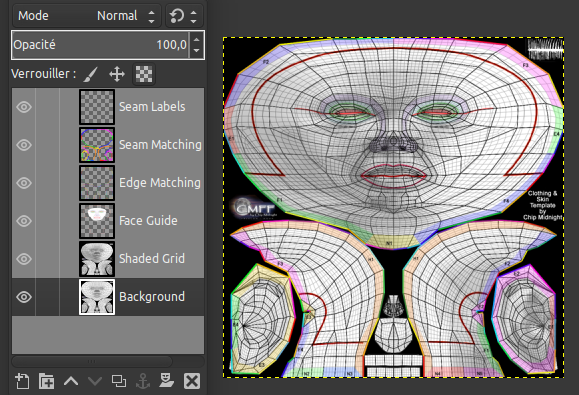The image size is (579, 395).
Task: Anchor the floating layer
Action: coord(143,381)
